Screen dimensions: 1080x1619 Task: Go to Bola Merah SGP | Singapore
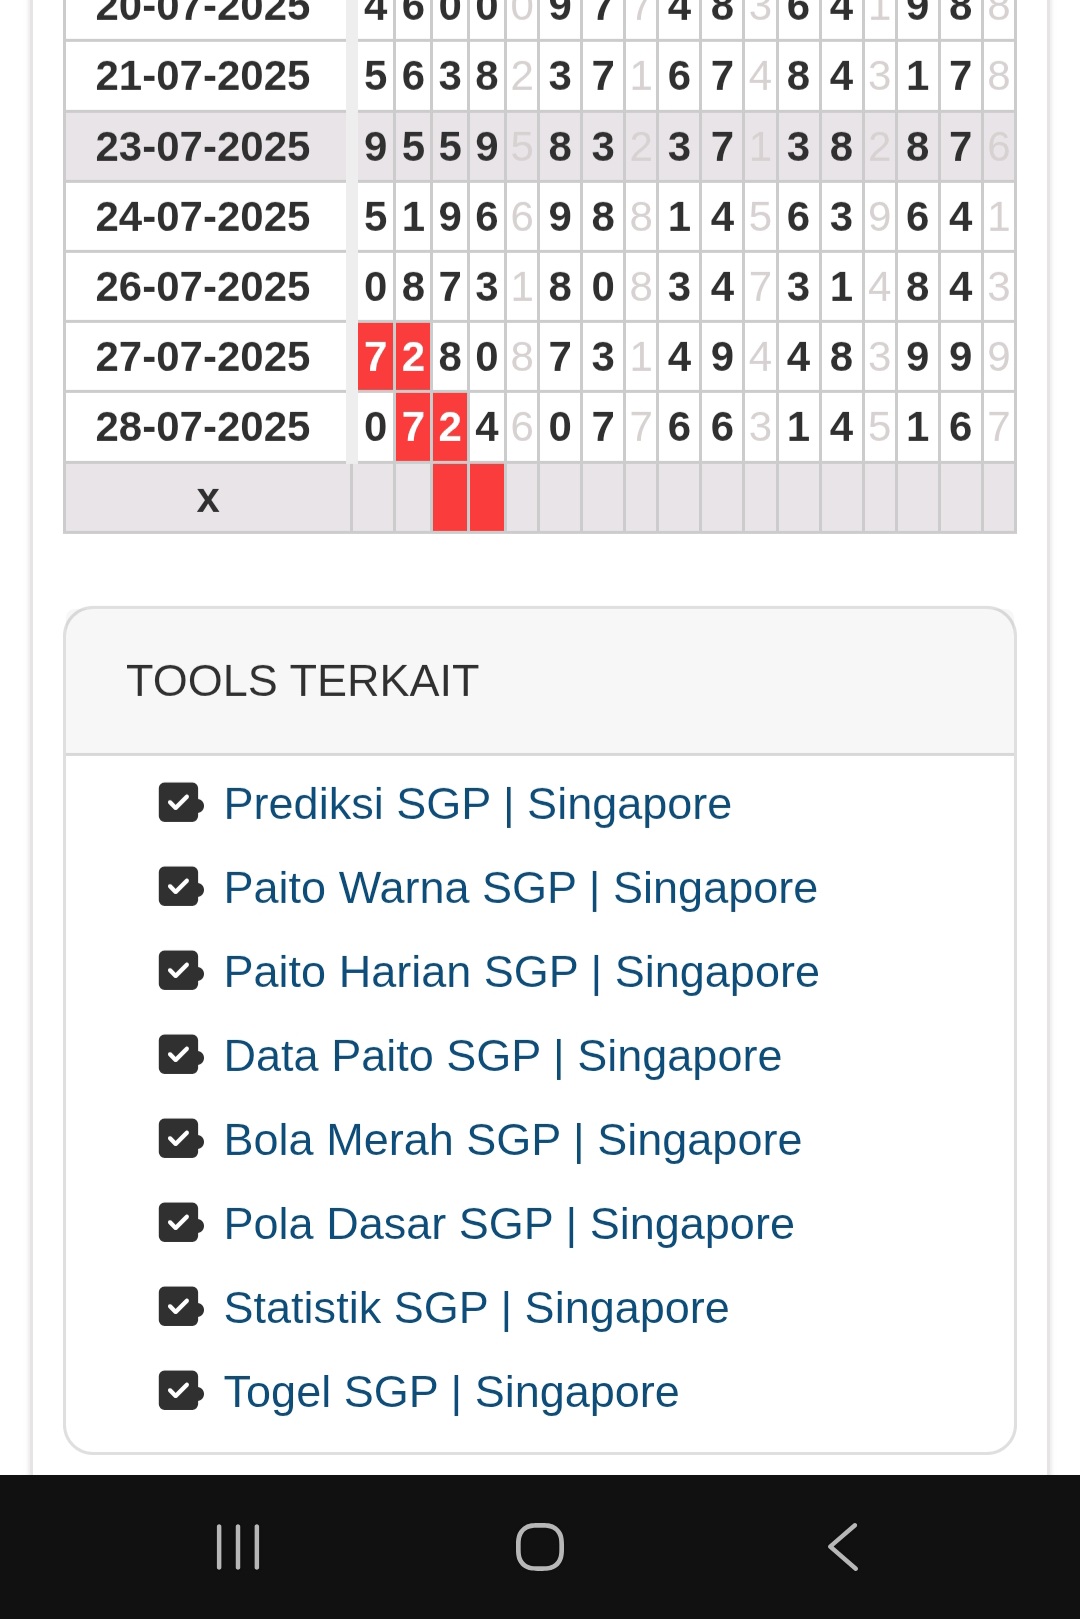coord(512,1140)
